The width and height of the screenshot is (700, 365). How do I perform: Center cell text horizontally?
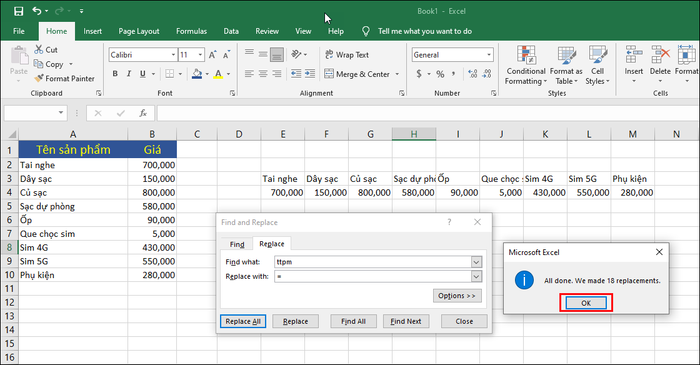(x=263, y=74)
